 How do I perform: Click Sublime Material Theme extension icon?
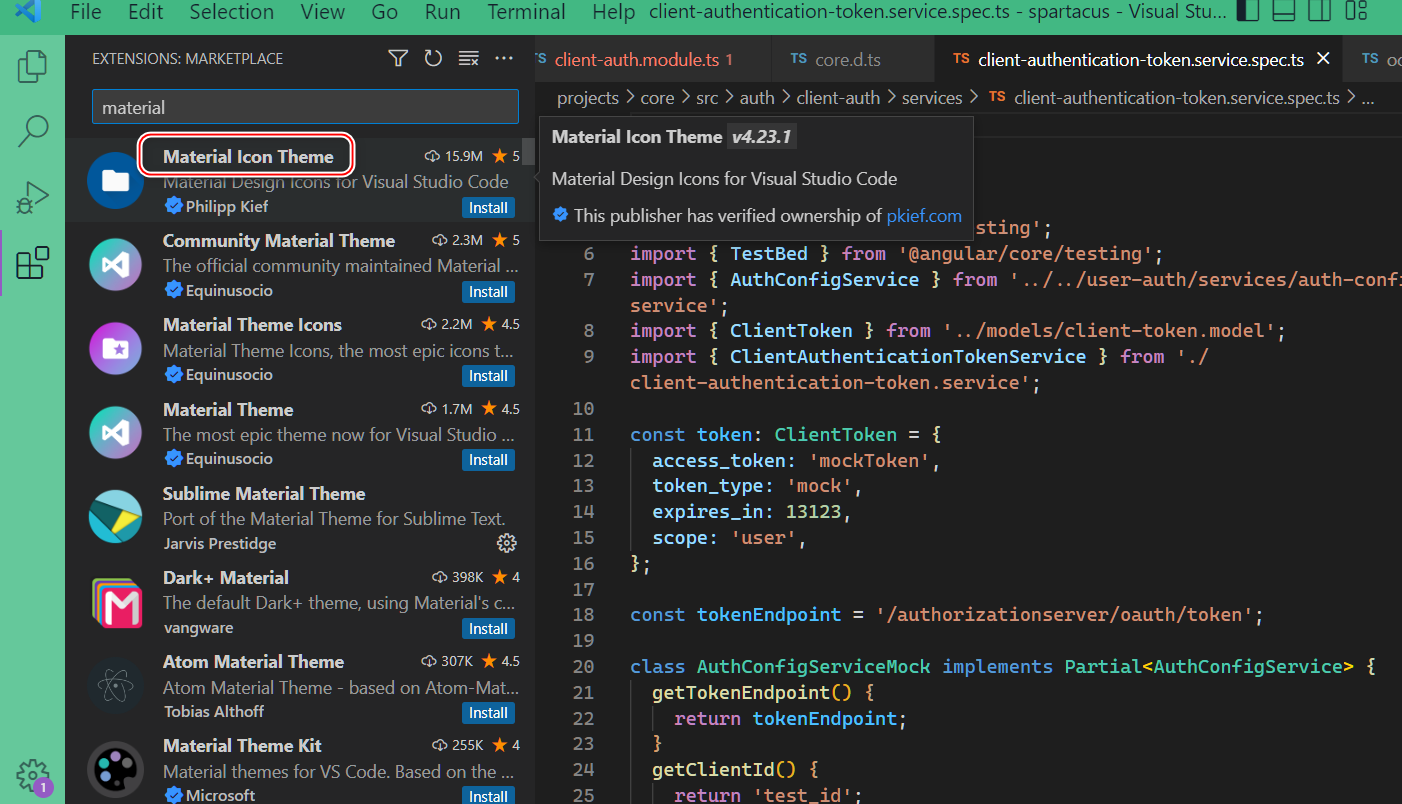pyautogui.click(x=115, y=517)
